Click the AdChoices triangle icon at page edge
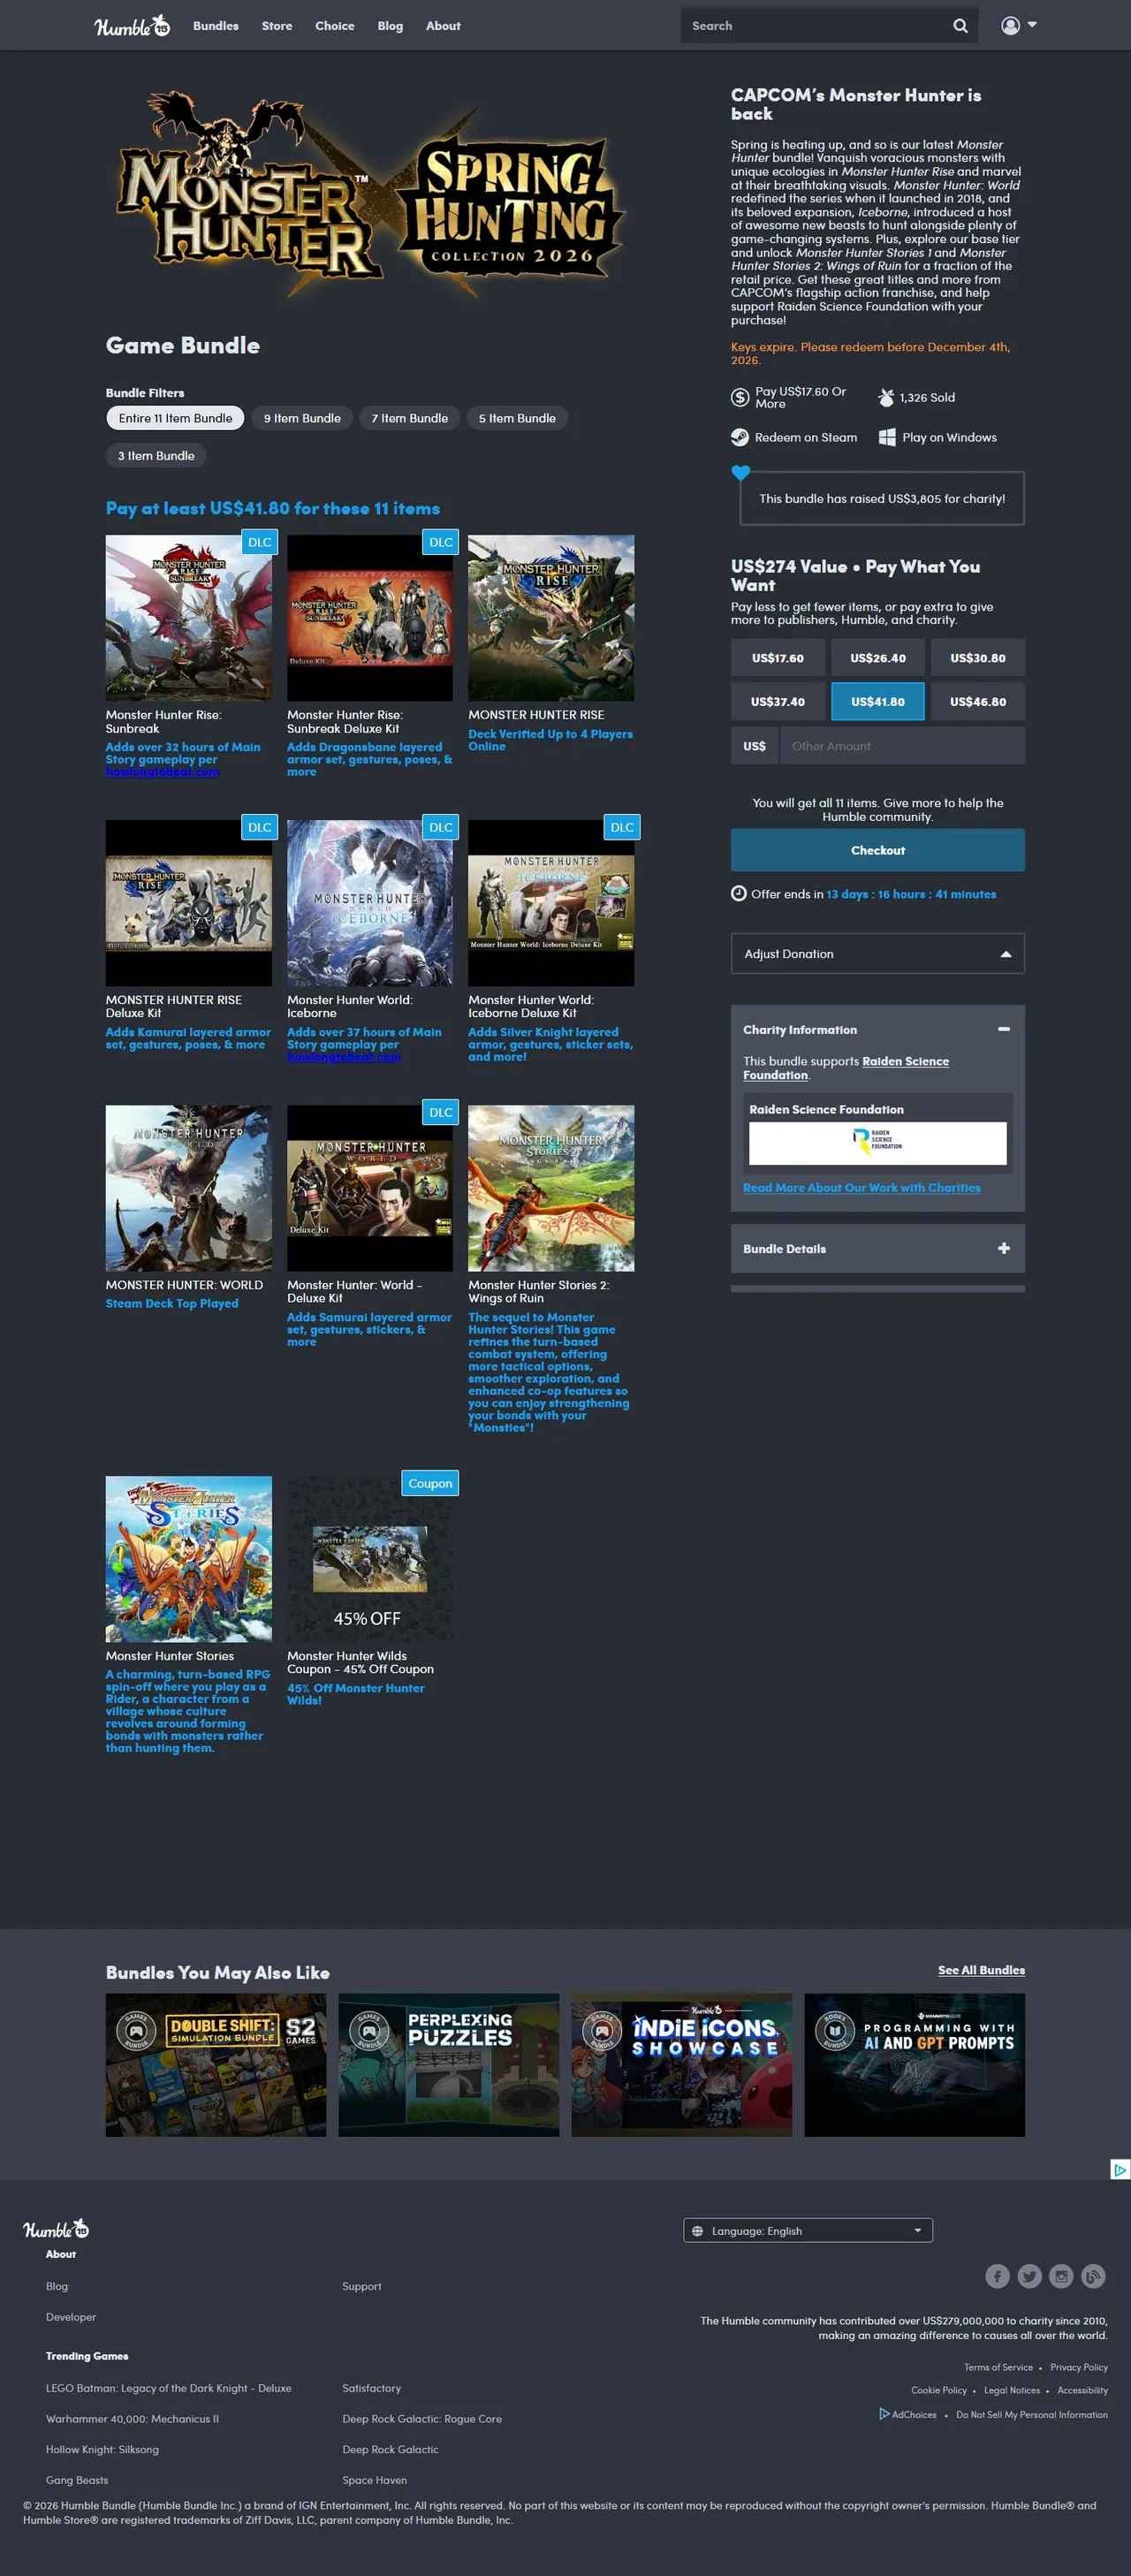The width and height of the screenshot is (1131, 2576). pos(1120,2169)
